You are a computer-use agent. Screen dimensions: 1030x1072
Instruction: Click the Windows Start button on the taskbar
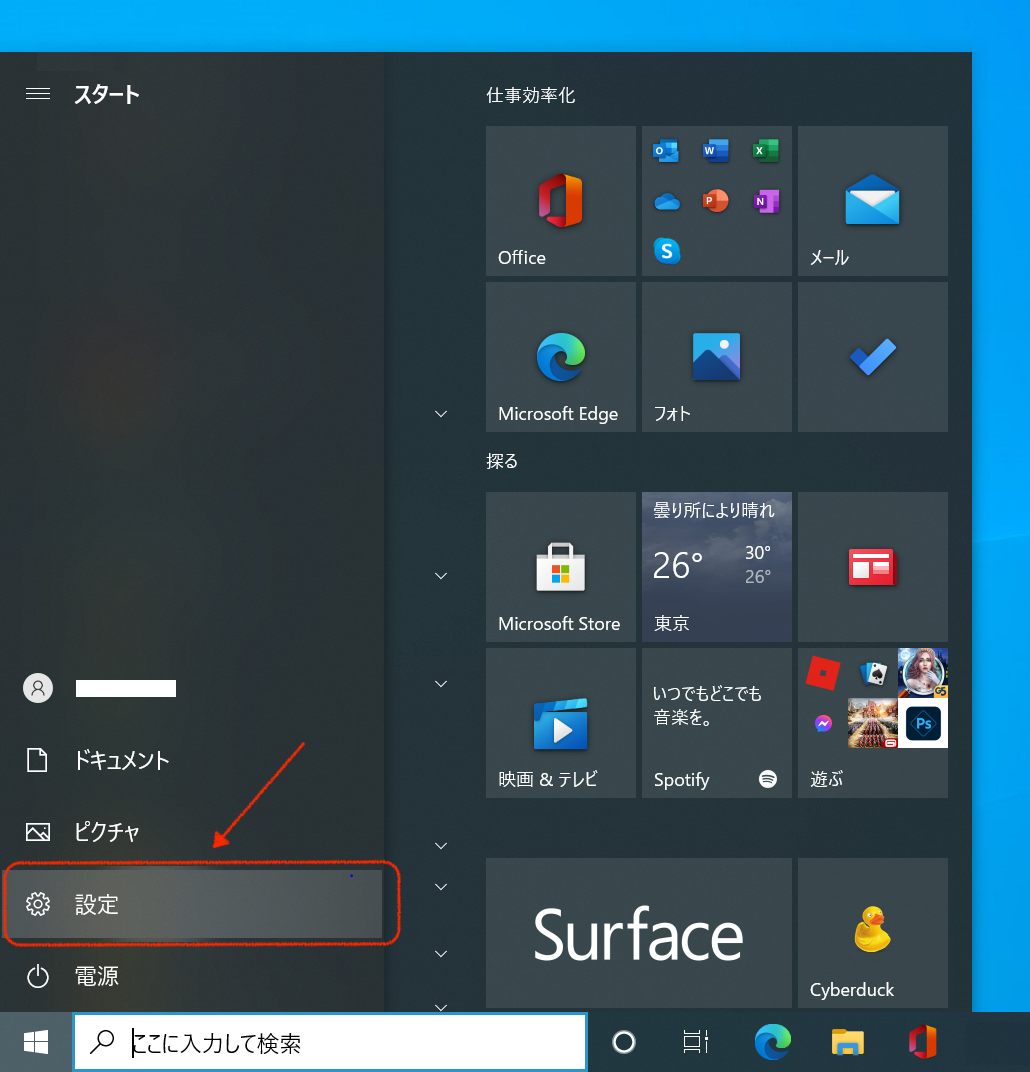coord(36,1043)
